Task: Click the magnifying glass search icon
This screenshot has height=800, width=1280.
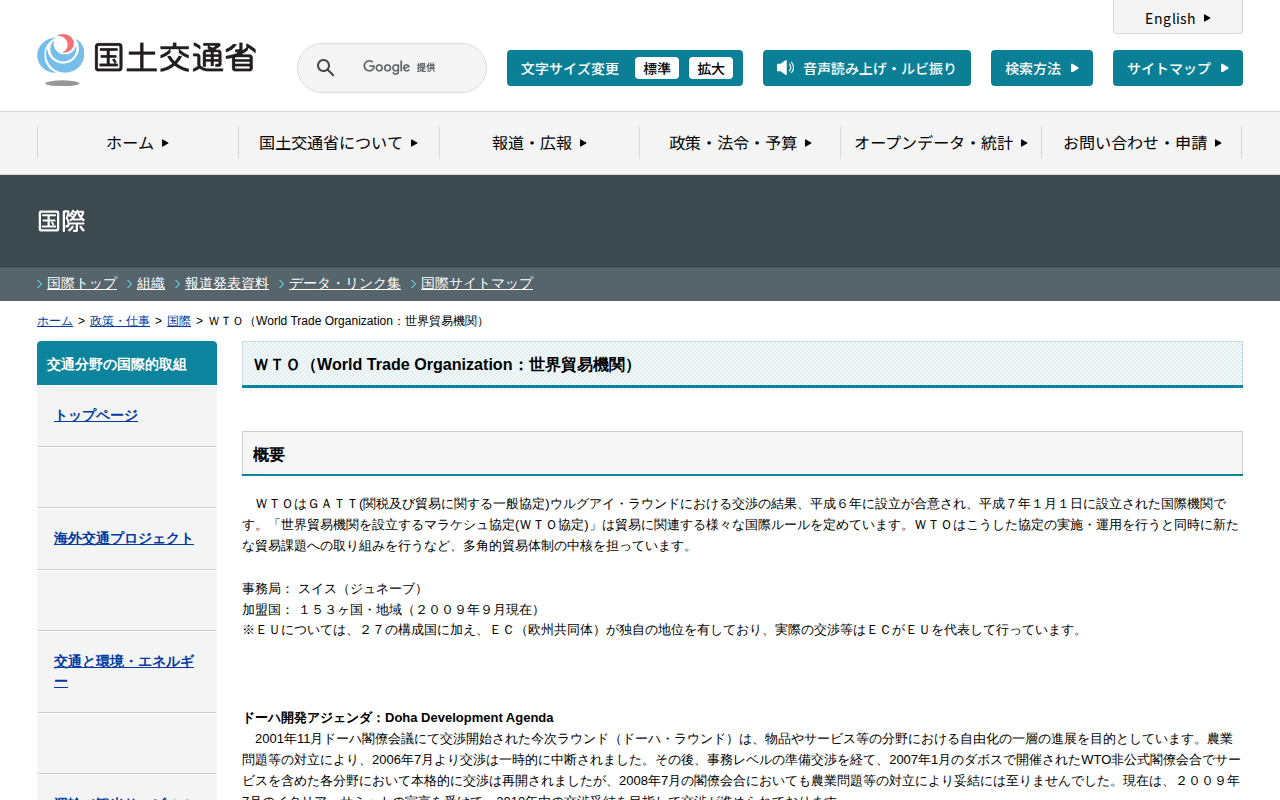Action: (325, 68)
